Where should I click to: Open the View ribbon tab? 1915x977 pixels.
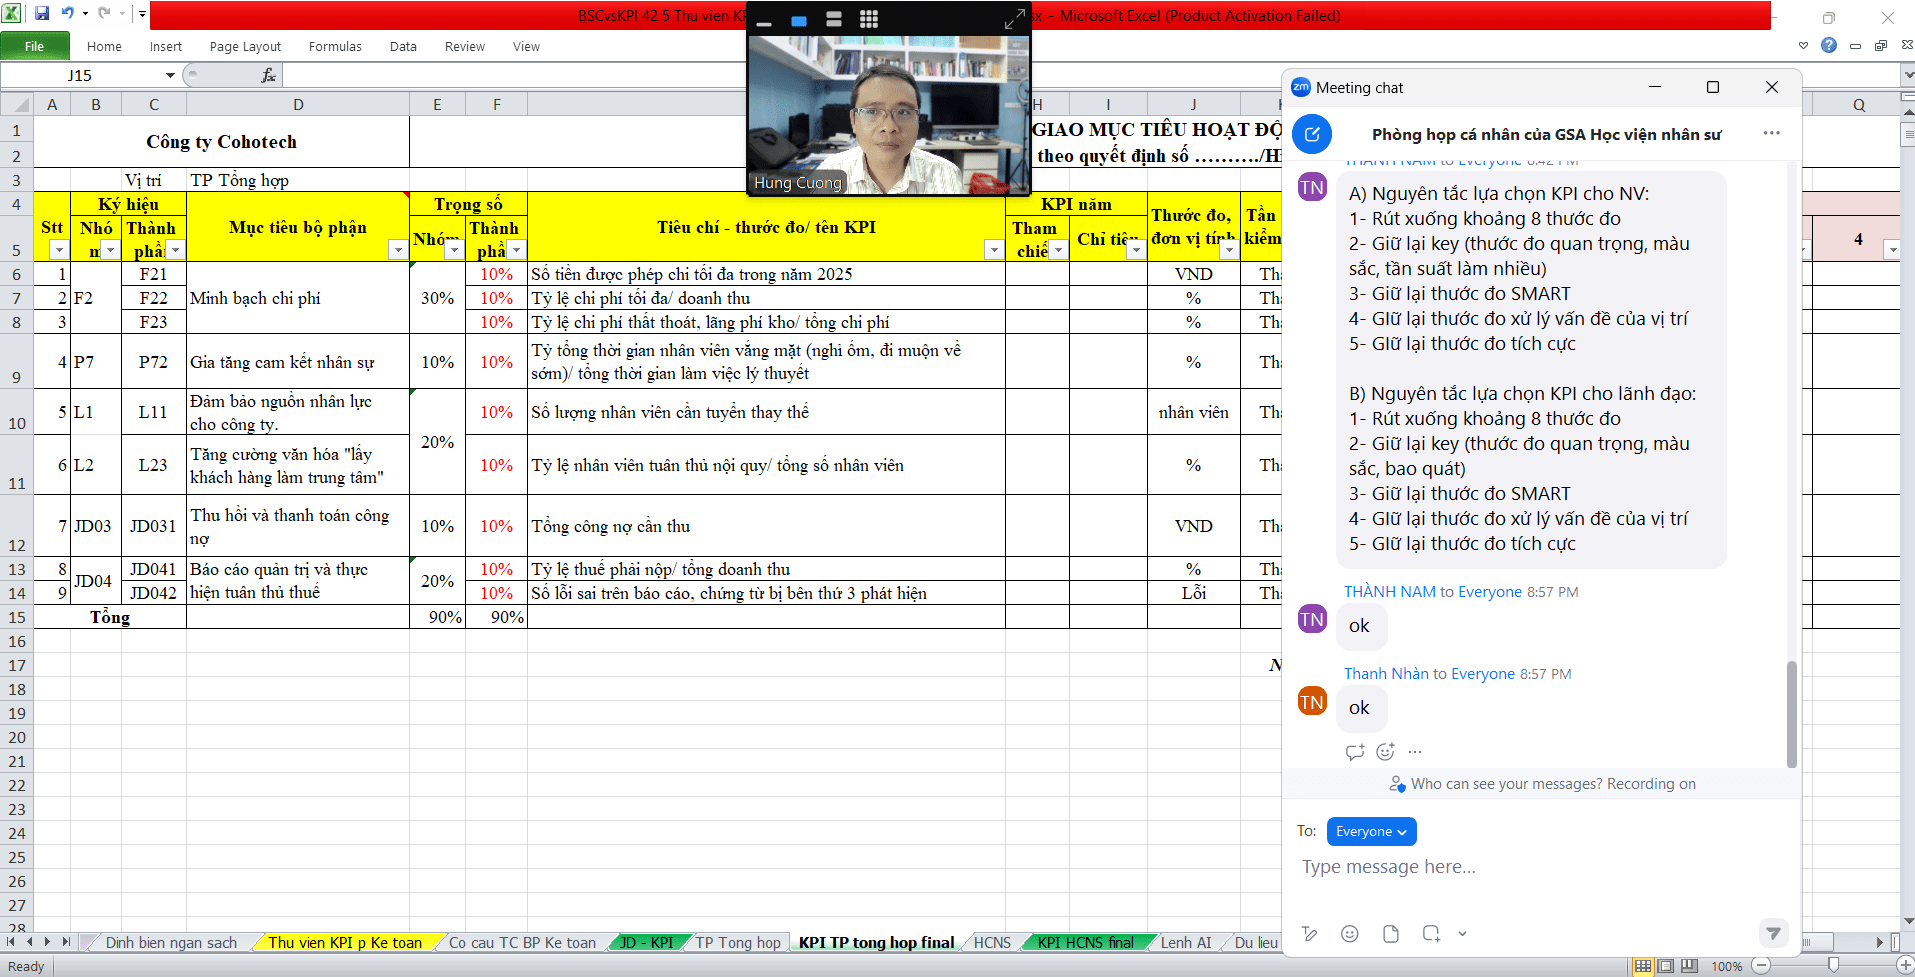[x=526, y=46]
